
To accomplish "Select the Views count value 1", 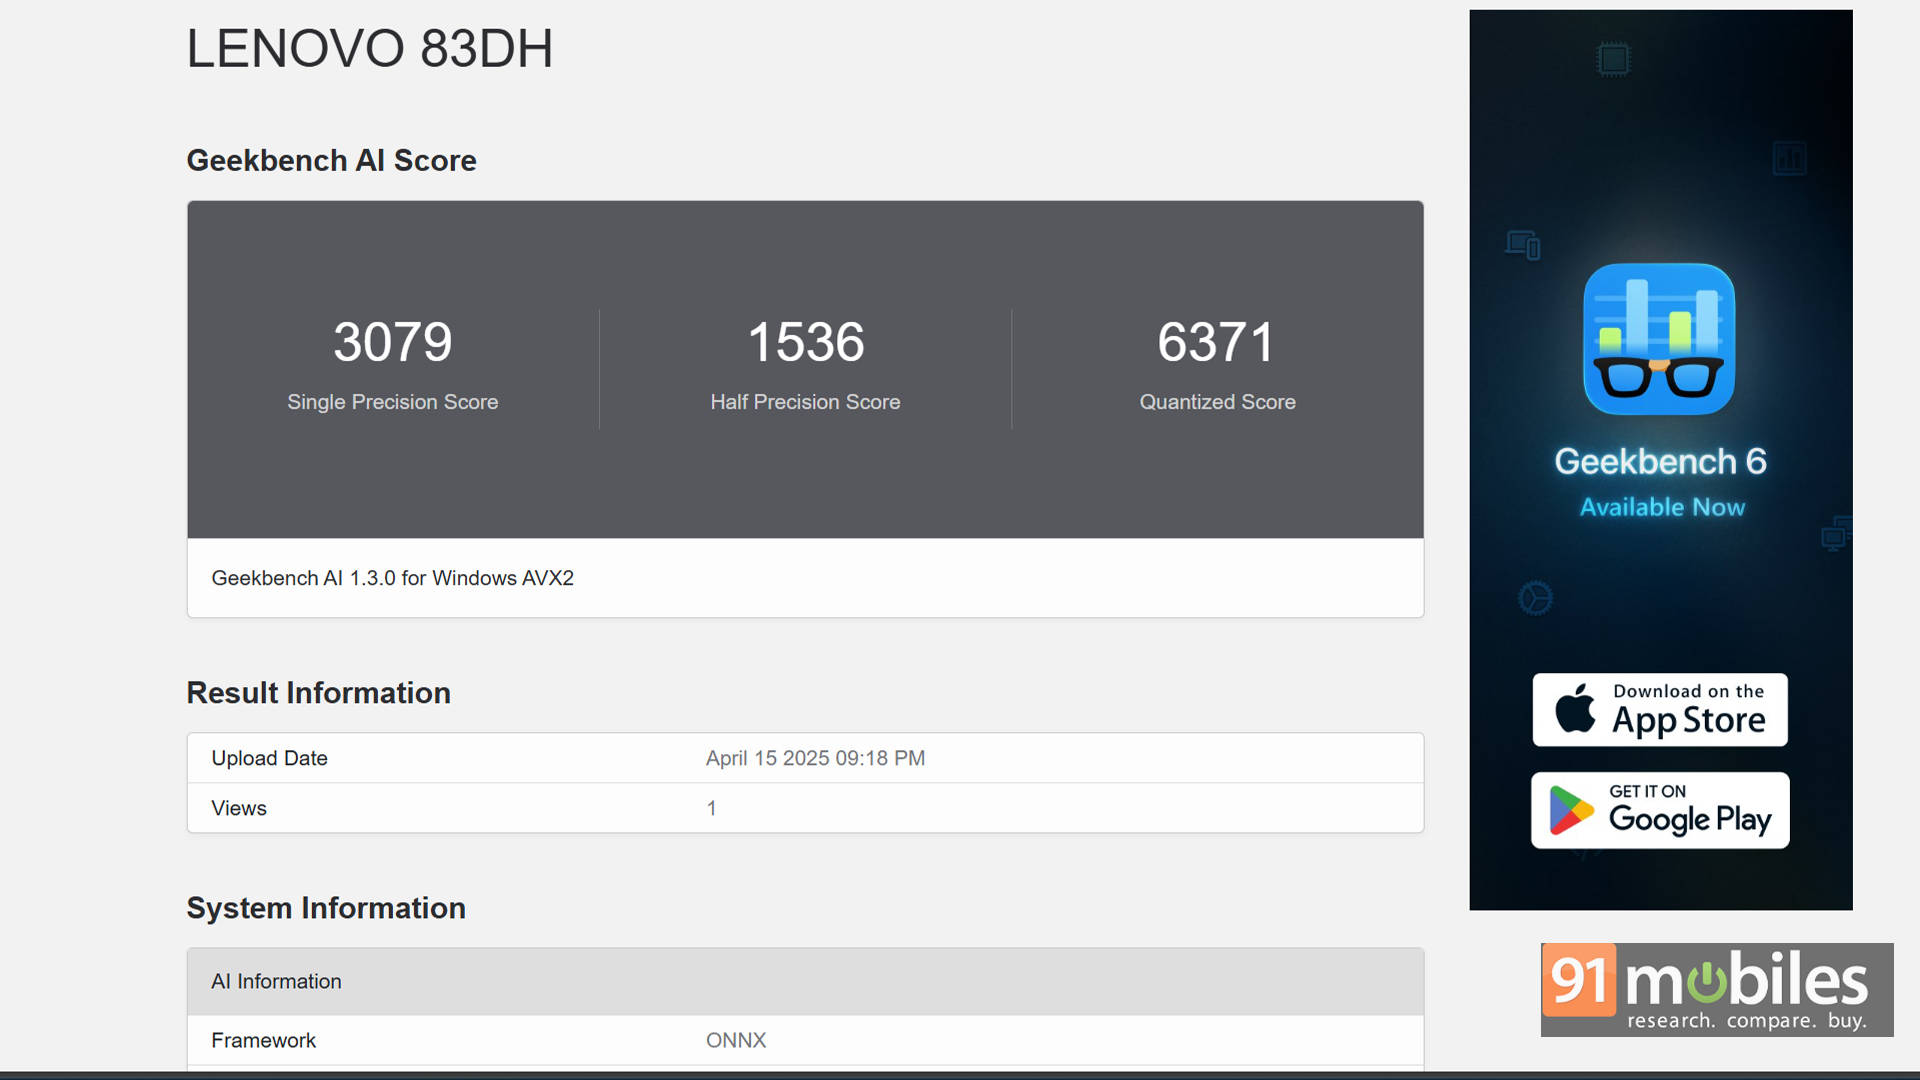I will [711, 808].
